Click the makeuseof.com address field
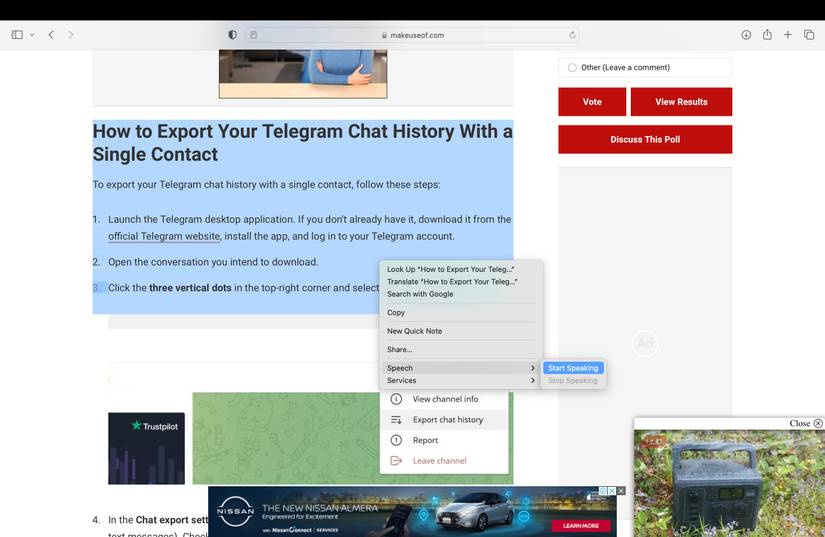Image resolution: width=825 pixels, height=537 pixels. point(413,35)
